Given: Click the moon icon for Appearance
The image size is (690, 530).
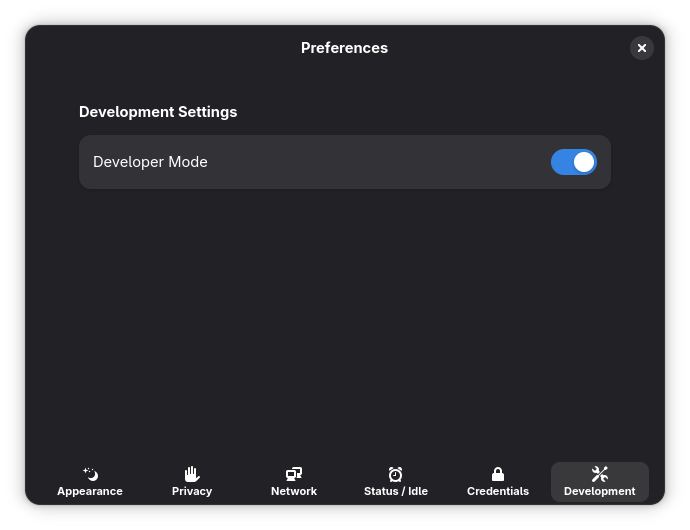Looking at the screenshot, I should (90, 474).
